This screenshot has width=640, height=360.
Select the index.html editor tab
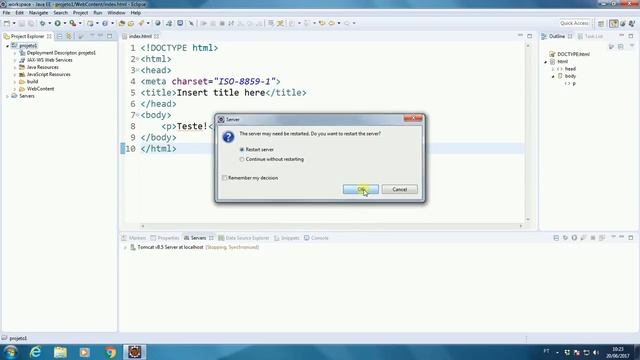coord(140,36)
